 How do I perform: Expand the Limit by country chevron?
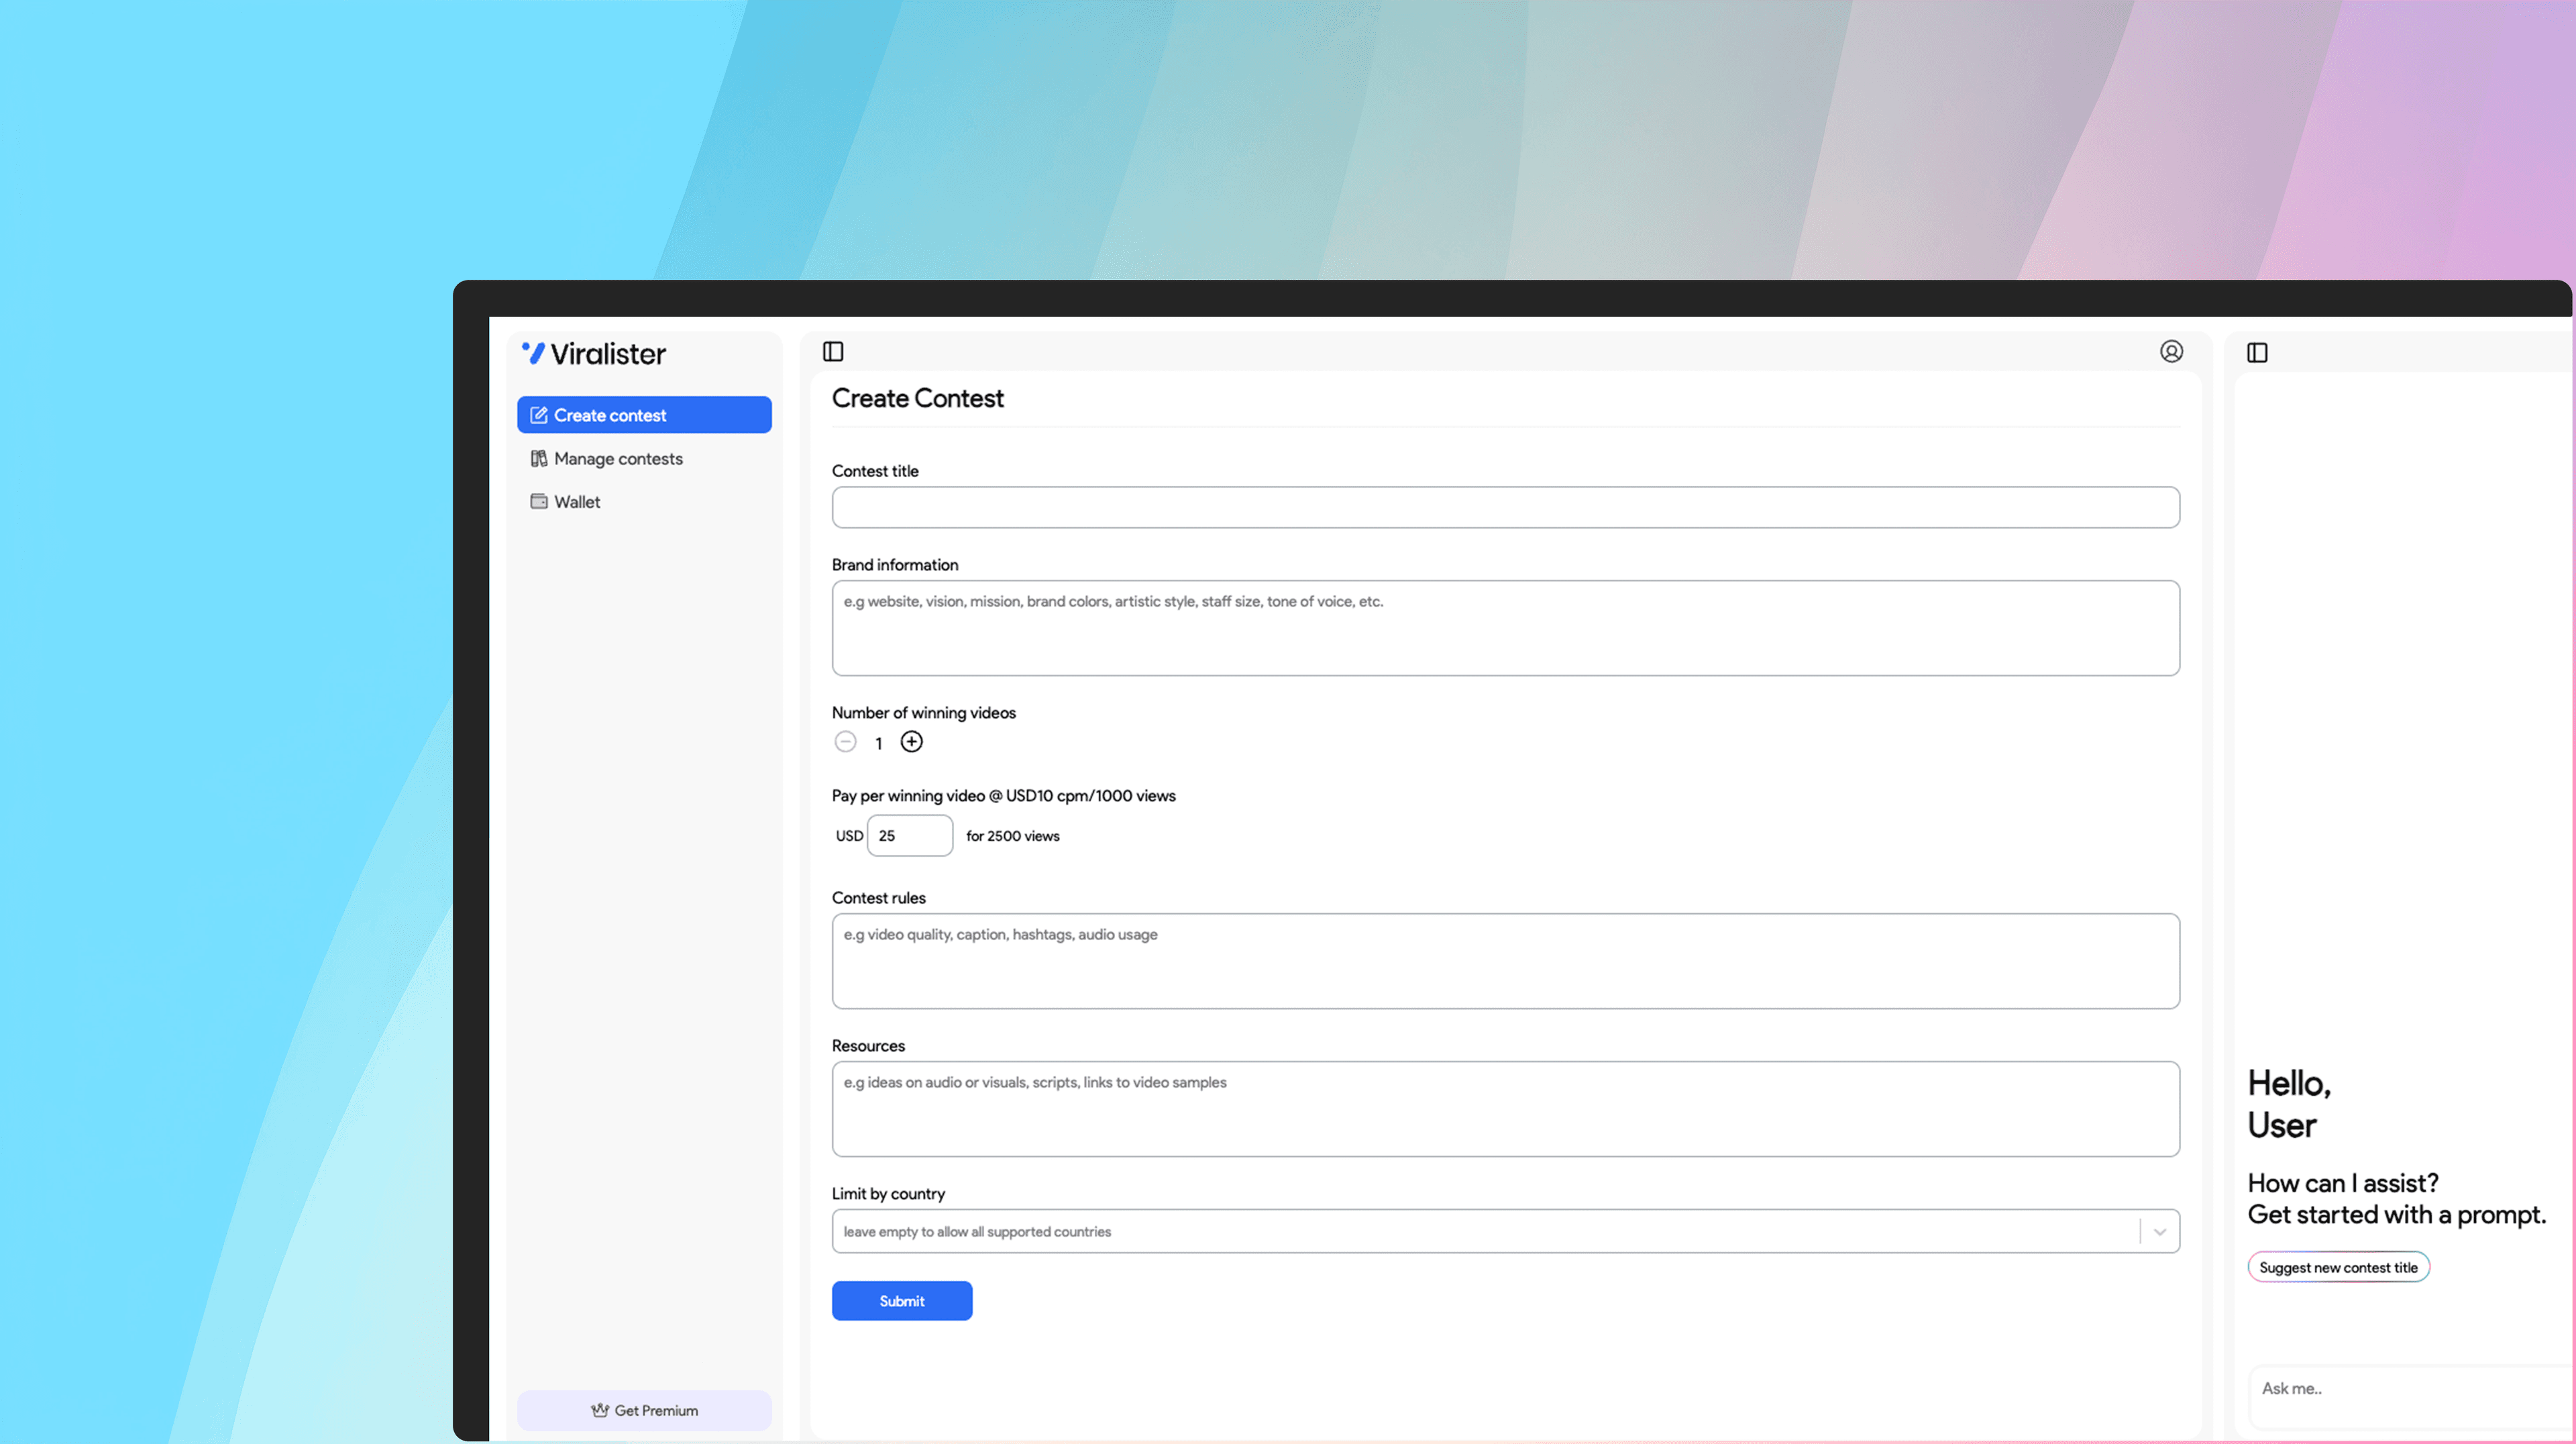point(2159,1231)
